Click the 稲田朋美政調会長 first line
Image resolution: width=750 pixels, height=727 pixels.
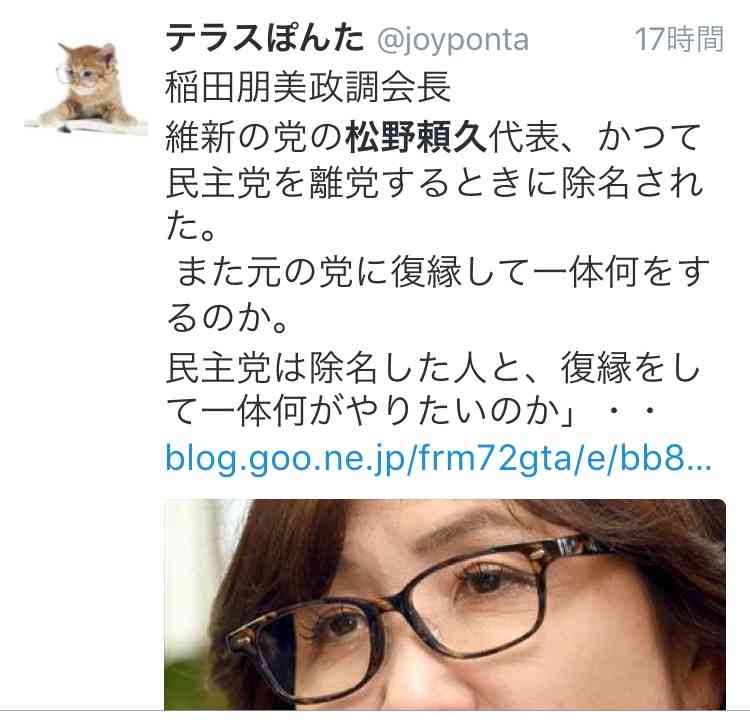(308, 88)
